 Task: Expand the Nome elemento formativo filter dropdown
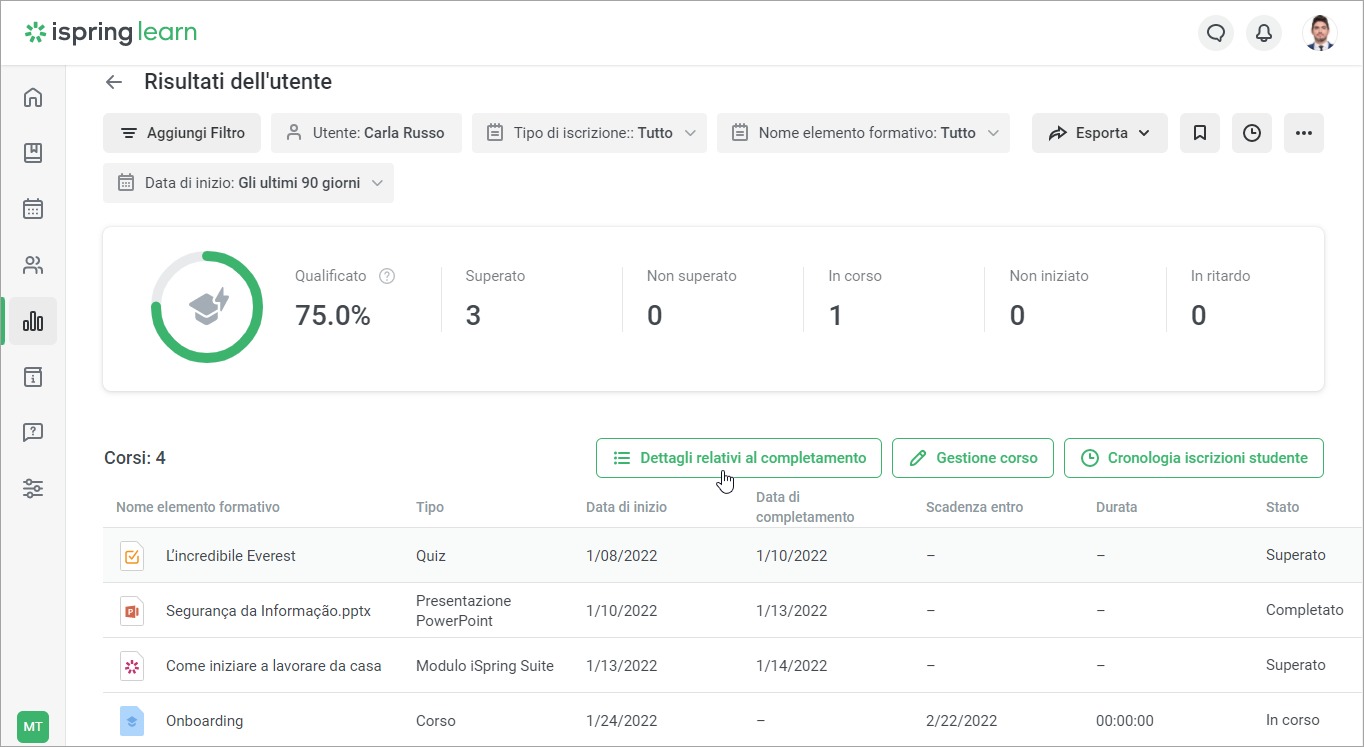(x=862, y=133)
